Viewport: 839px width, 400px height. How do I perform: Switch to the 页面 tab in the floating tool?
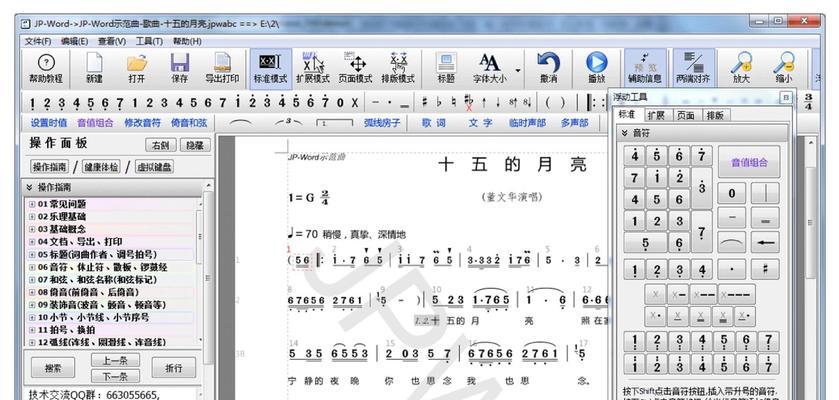pos(685,115)
